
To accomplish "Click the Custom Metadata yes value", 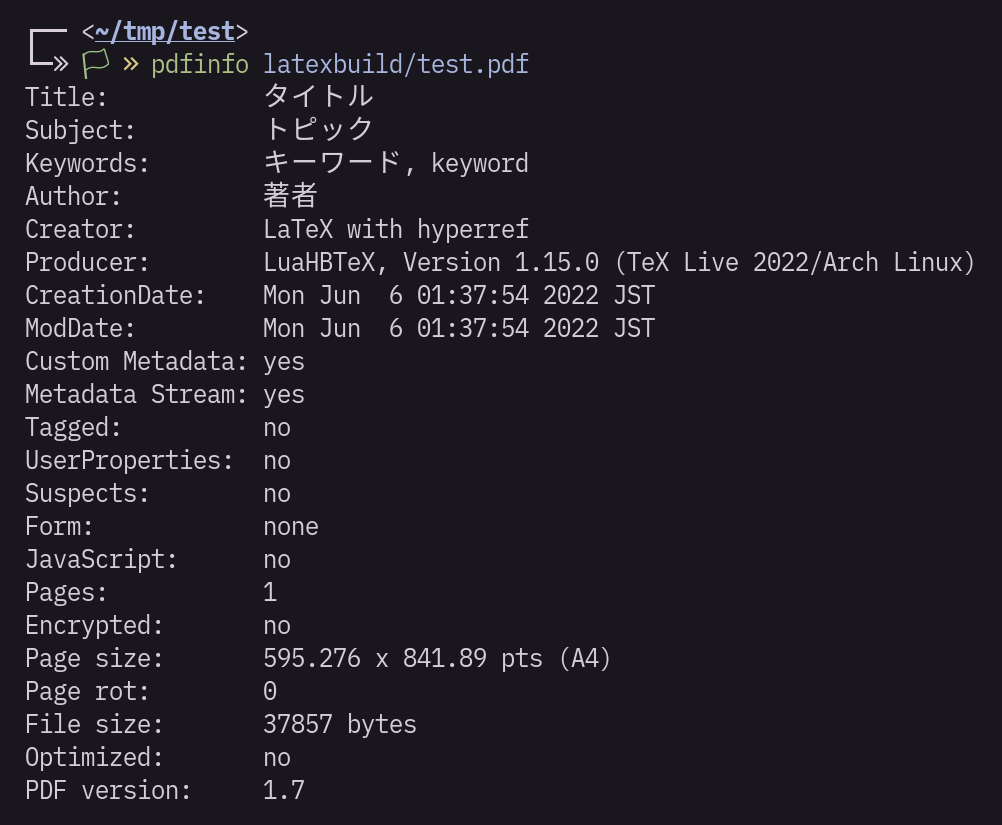I will [x=284, y=363].
